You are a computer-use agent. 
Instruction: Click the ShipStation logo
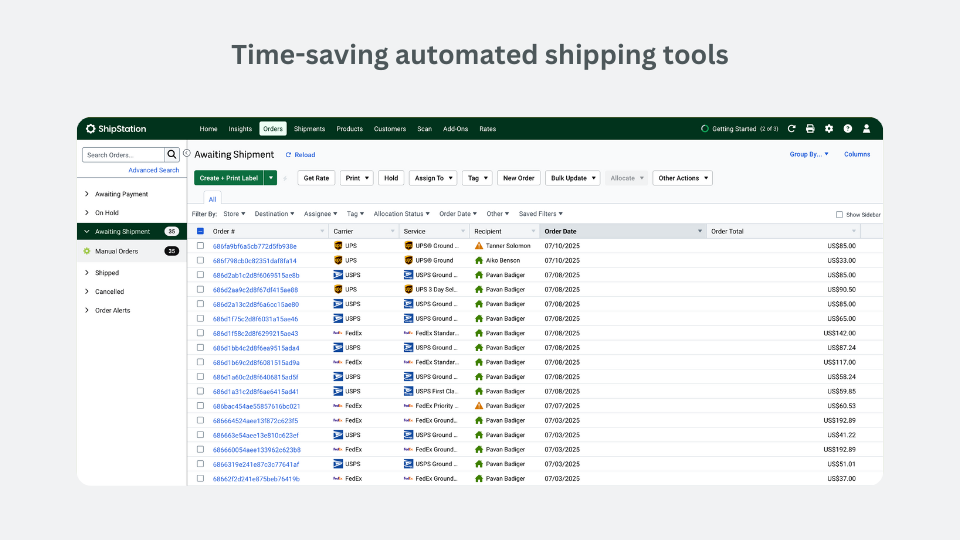pyautogui.click(x=116, y=129)
